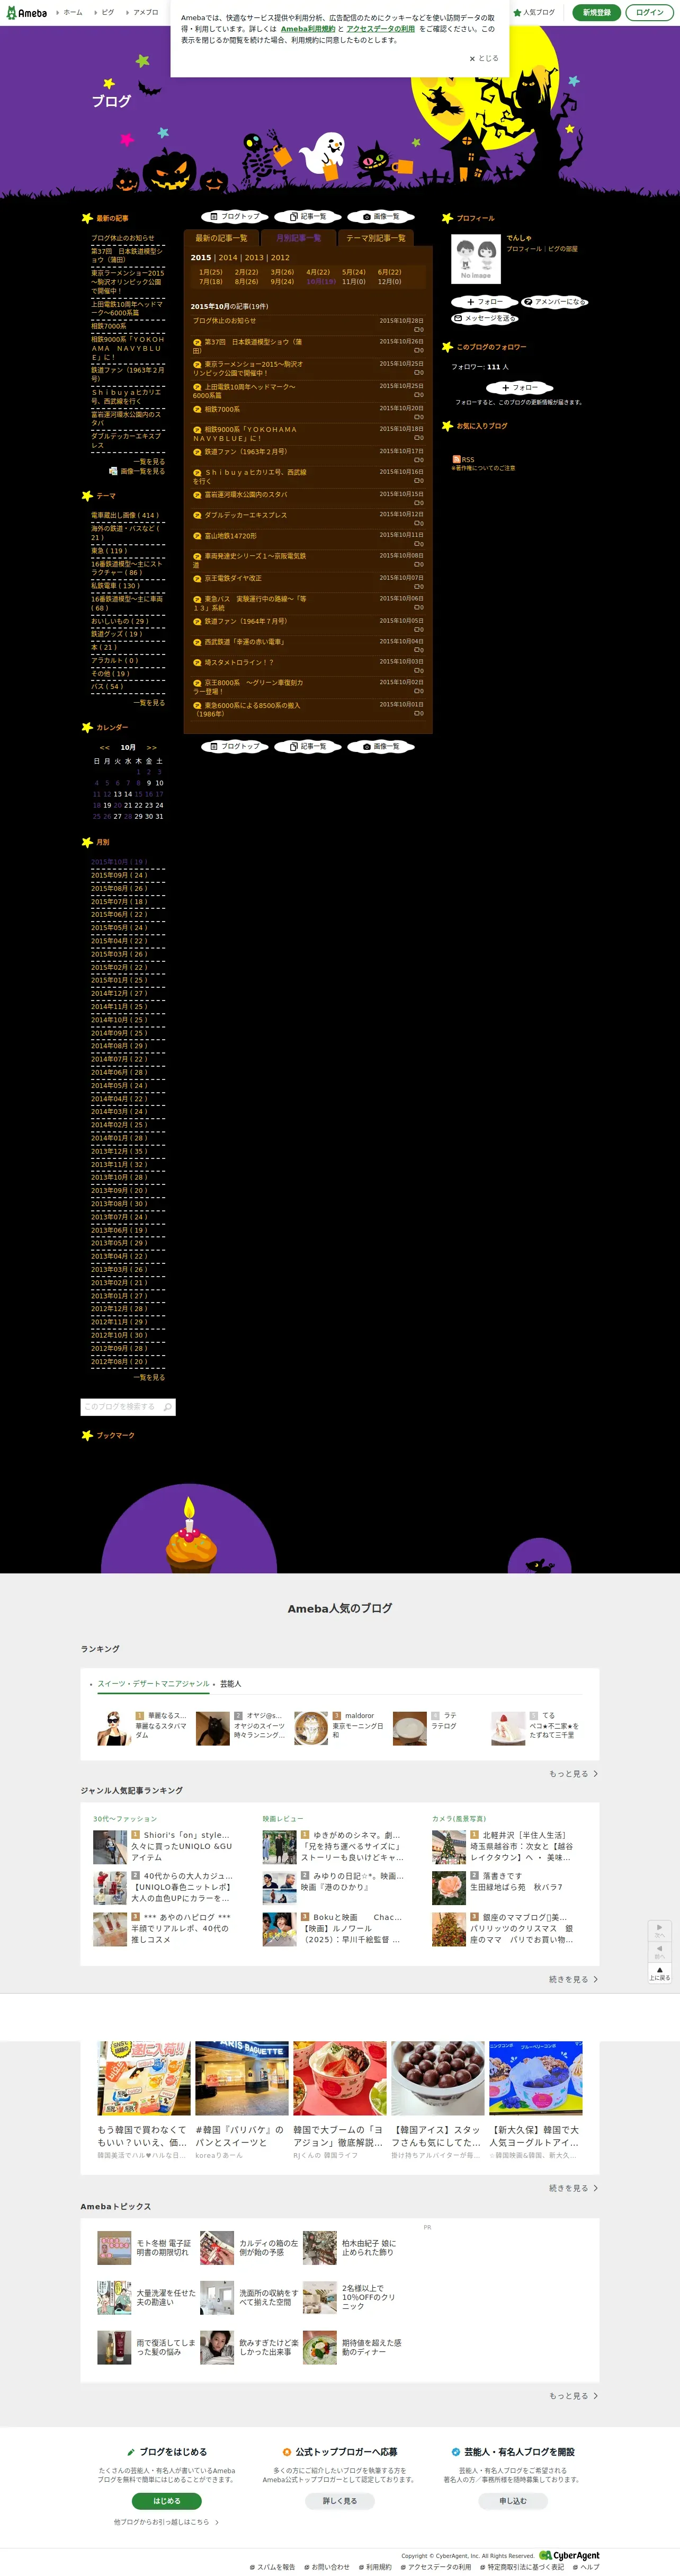
Task: Expand Amebaトピックス もっと見る link
Action: click(573, 2396)
